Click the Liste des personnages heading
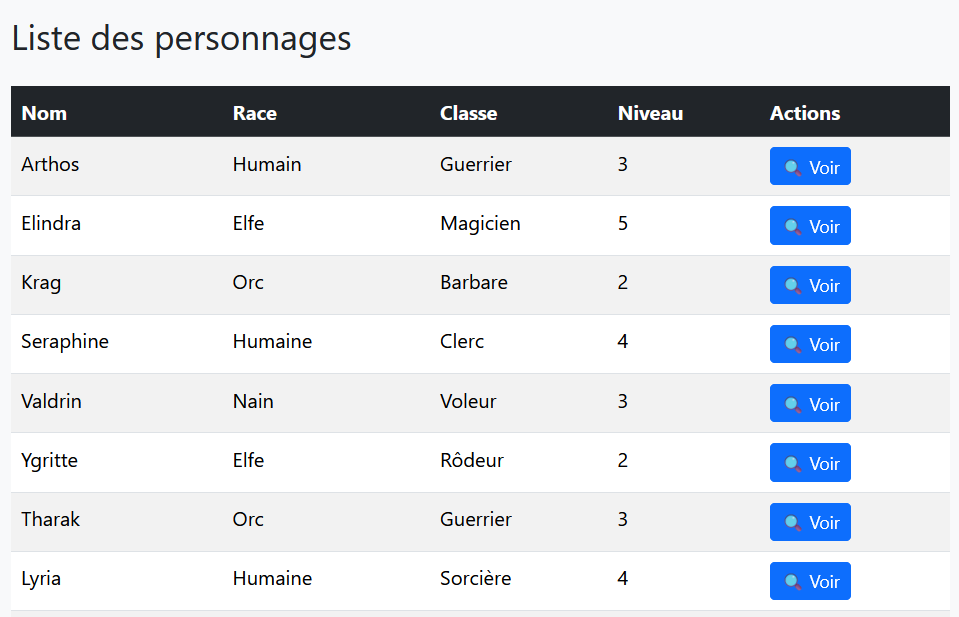Screen dimensions: 959x617 point(181,39)
